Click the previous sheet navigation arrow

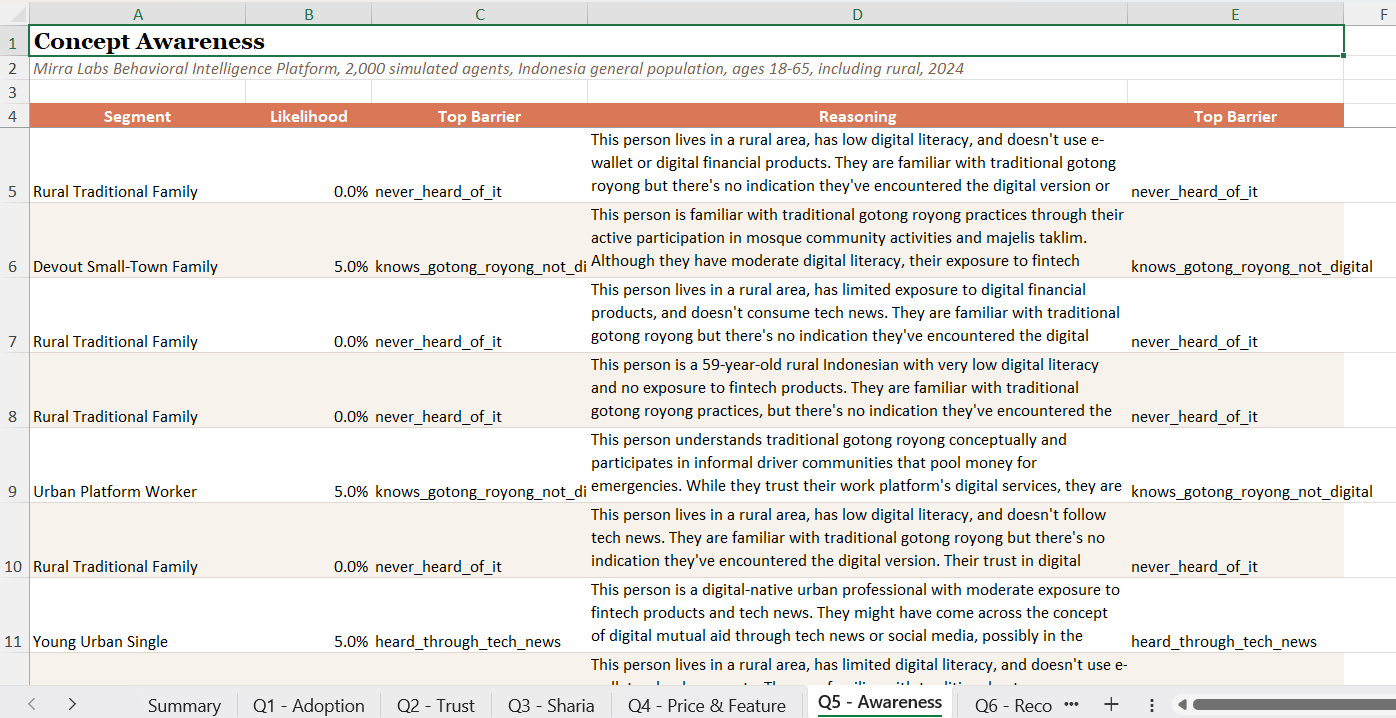click(32, 704)
